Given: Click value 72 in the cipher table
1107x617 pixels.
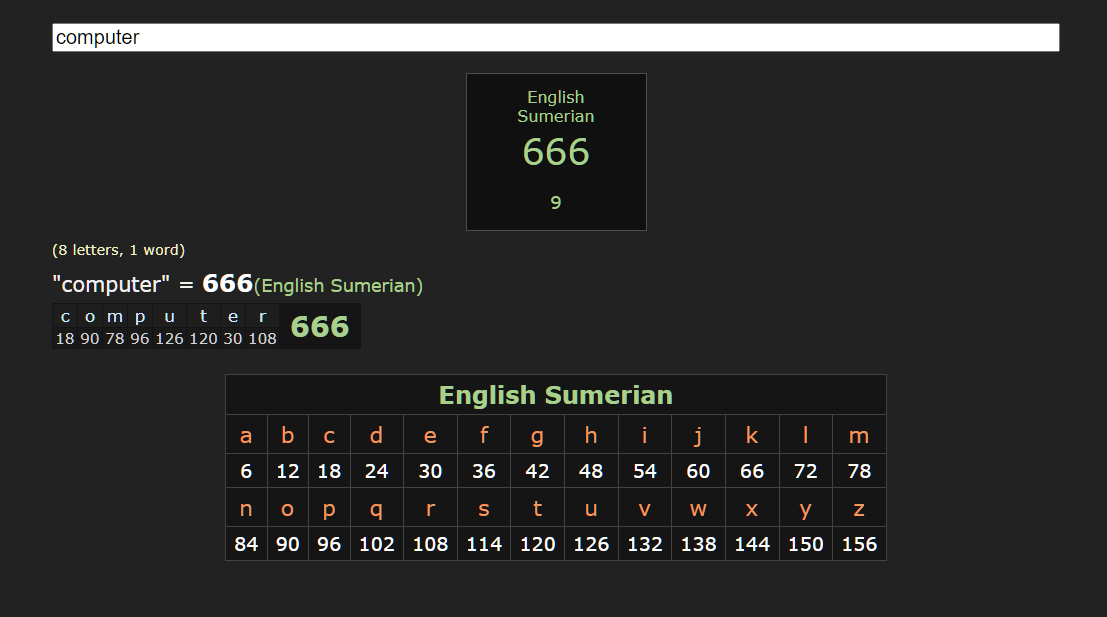Looking at the screenshot, I should point(806,471).
